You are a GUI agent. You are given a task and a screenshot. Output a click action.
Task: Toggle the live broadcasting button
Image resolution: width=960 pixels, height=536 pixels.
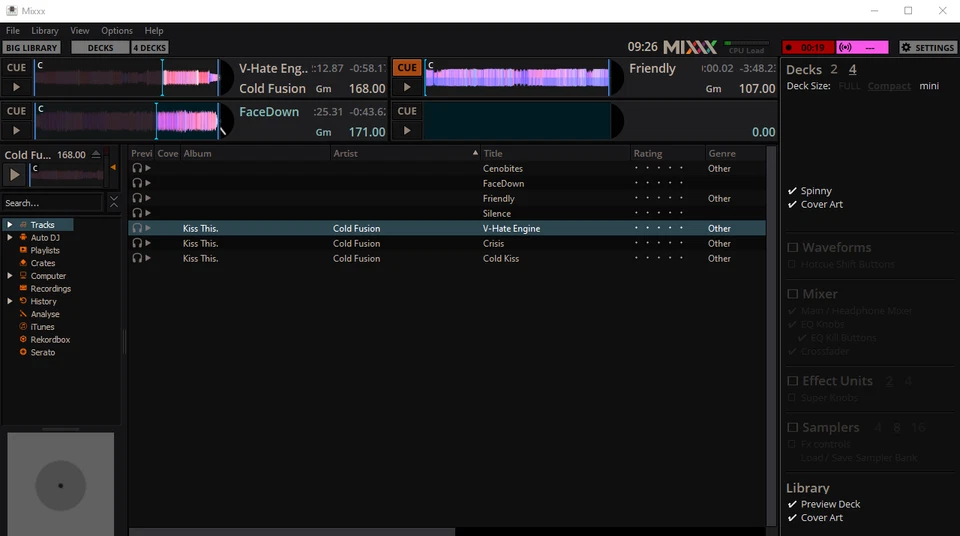pos(862,47)
